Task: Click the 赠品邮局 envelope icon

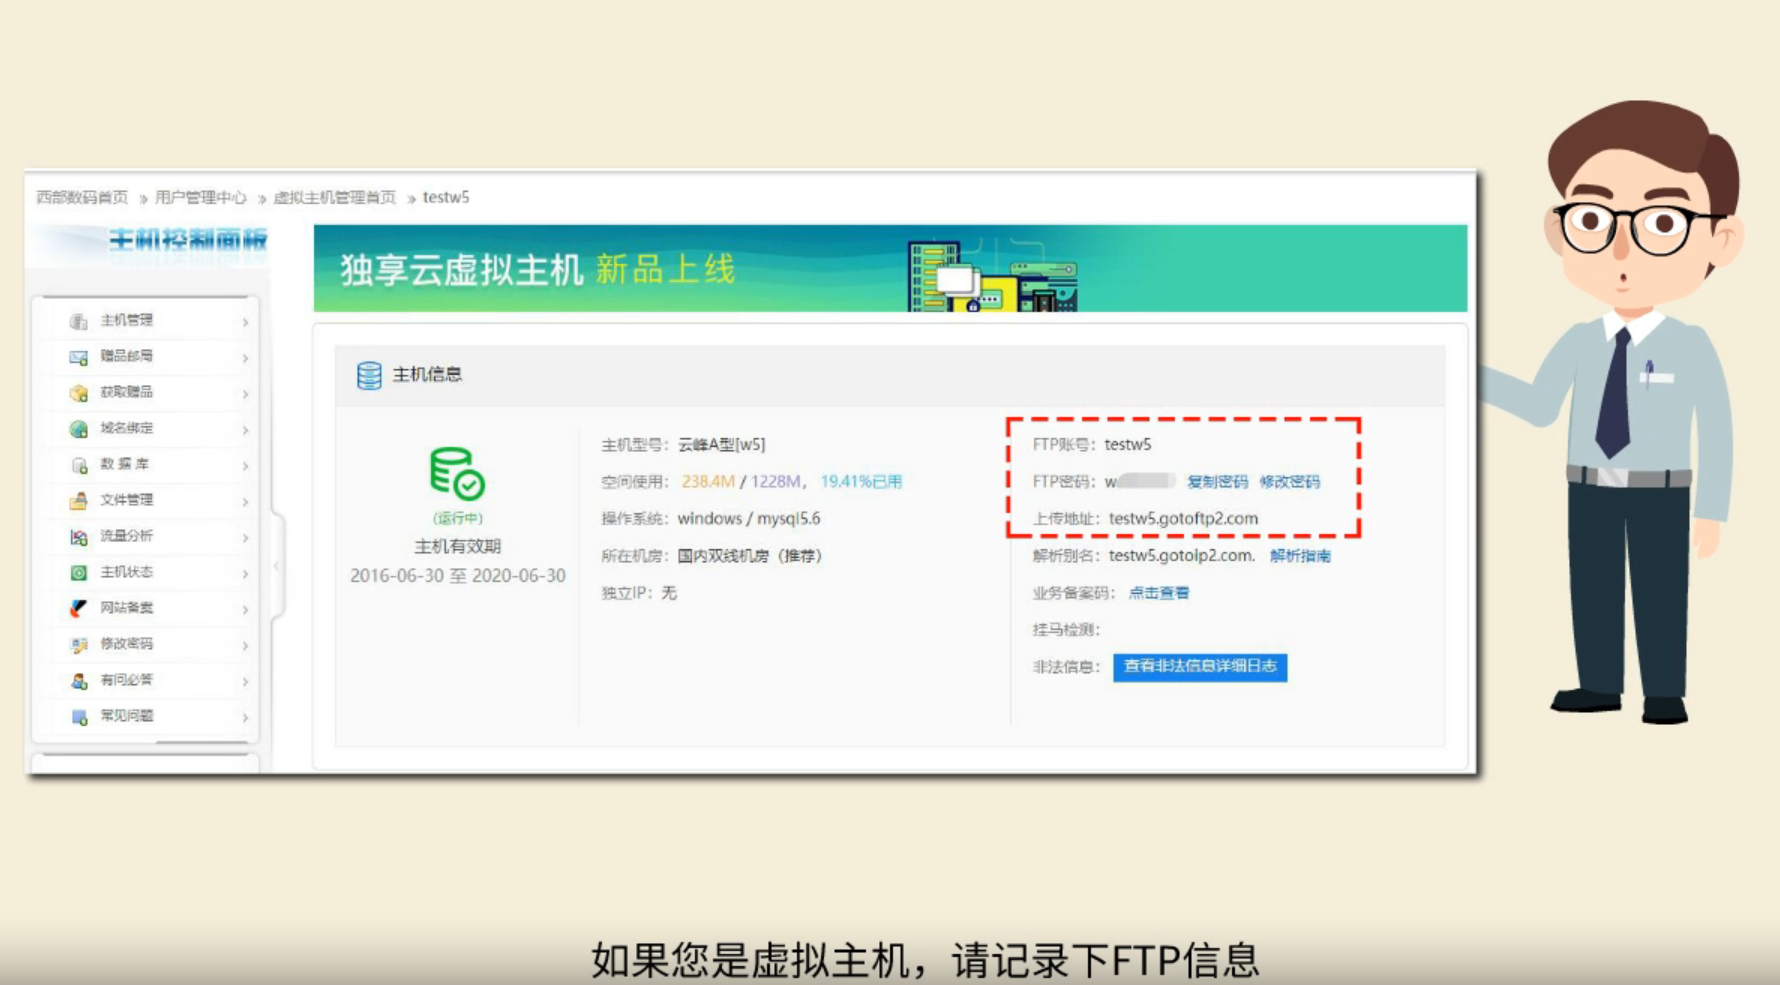Action: [x=78, y=357]
